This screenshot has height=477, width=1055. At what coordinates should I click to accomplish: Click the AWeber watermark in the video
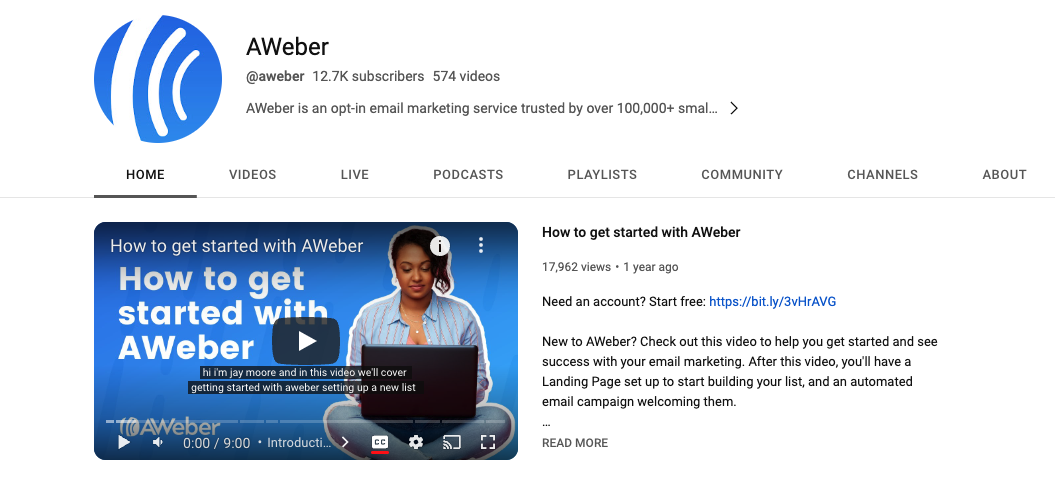pos(170,427)
